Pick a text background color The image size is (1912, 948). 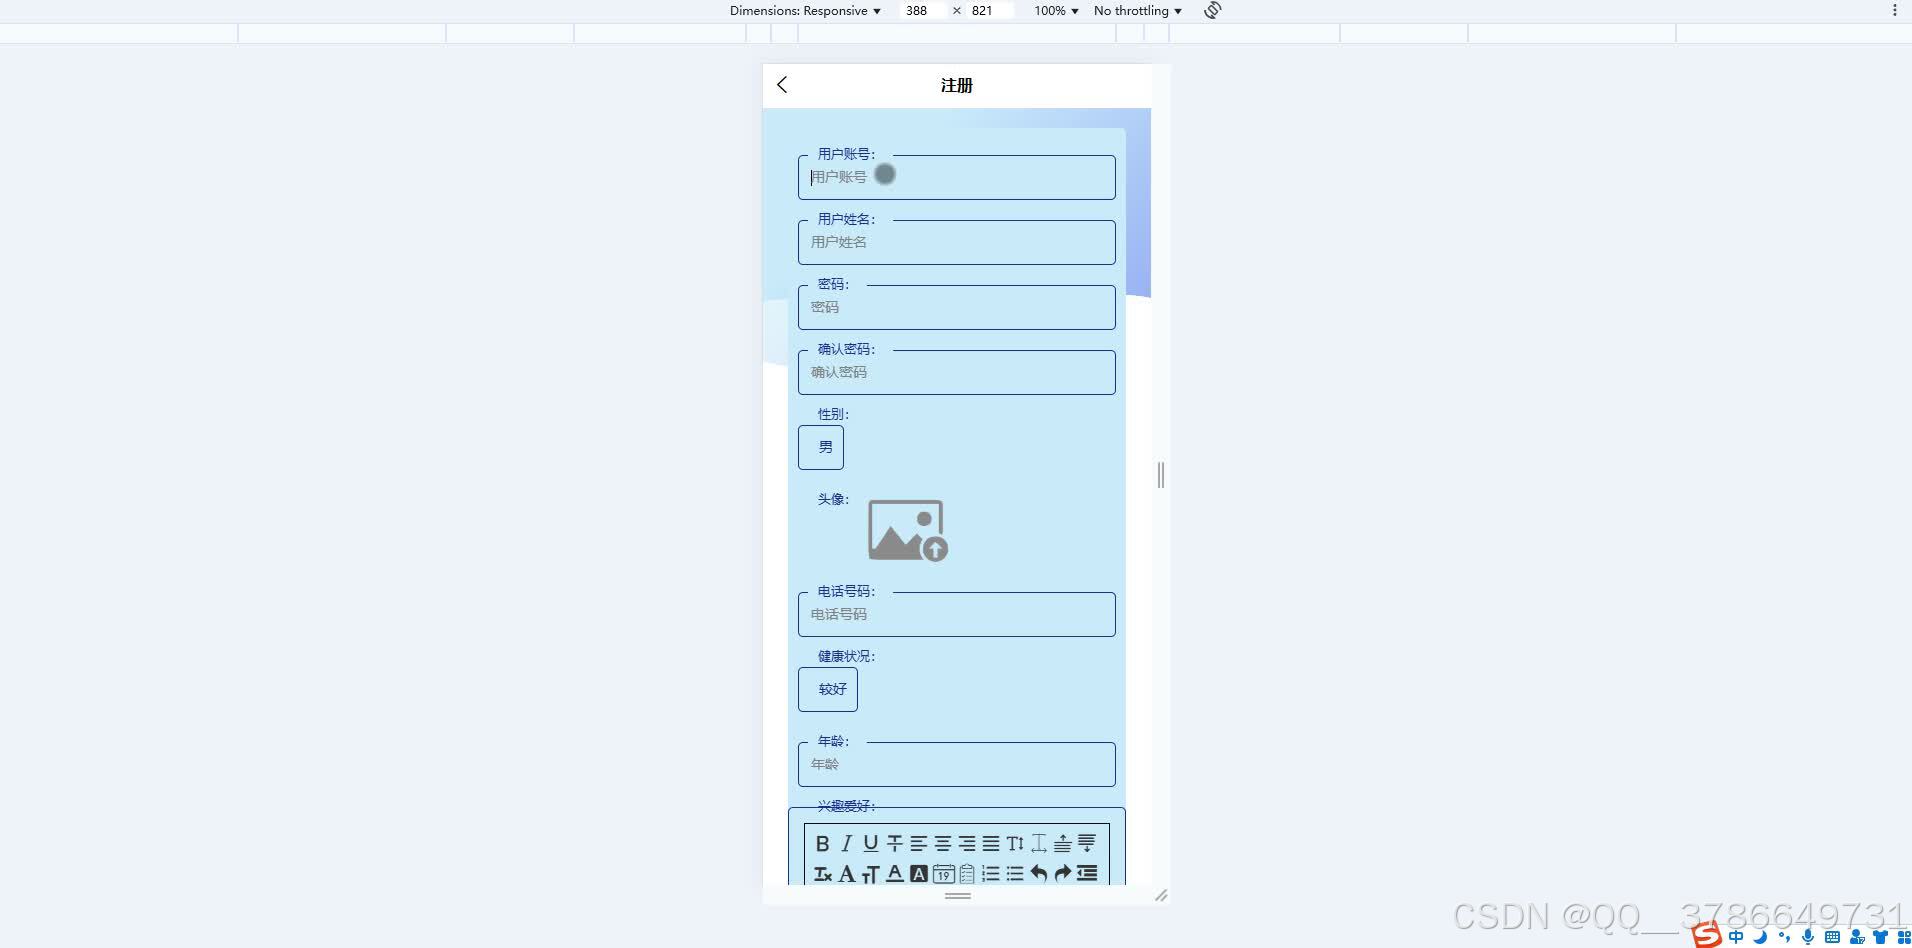tap(918, 874)
